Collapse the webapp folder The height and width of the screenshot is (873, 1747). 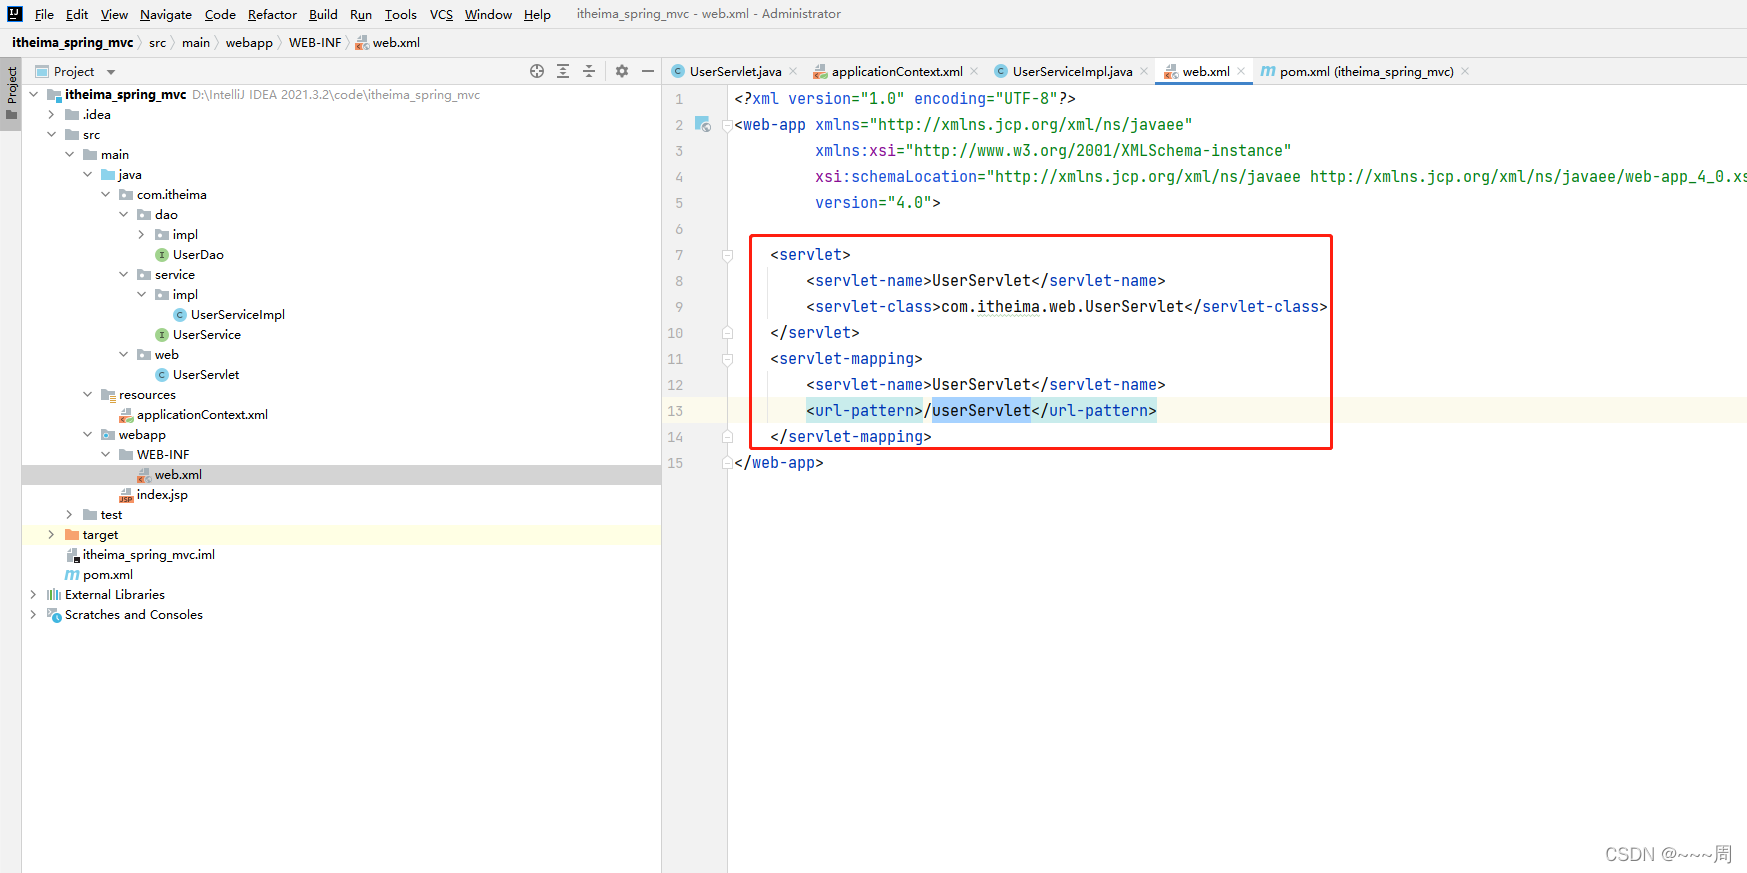point(88,435)
